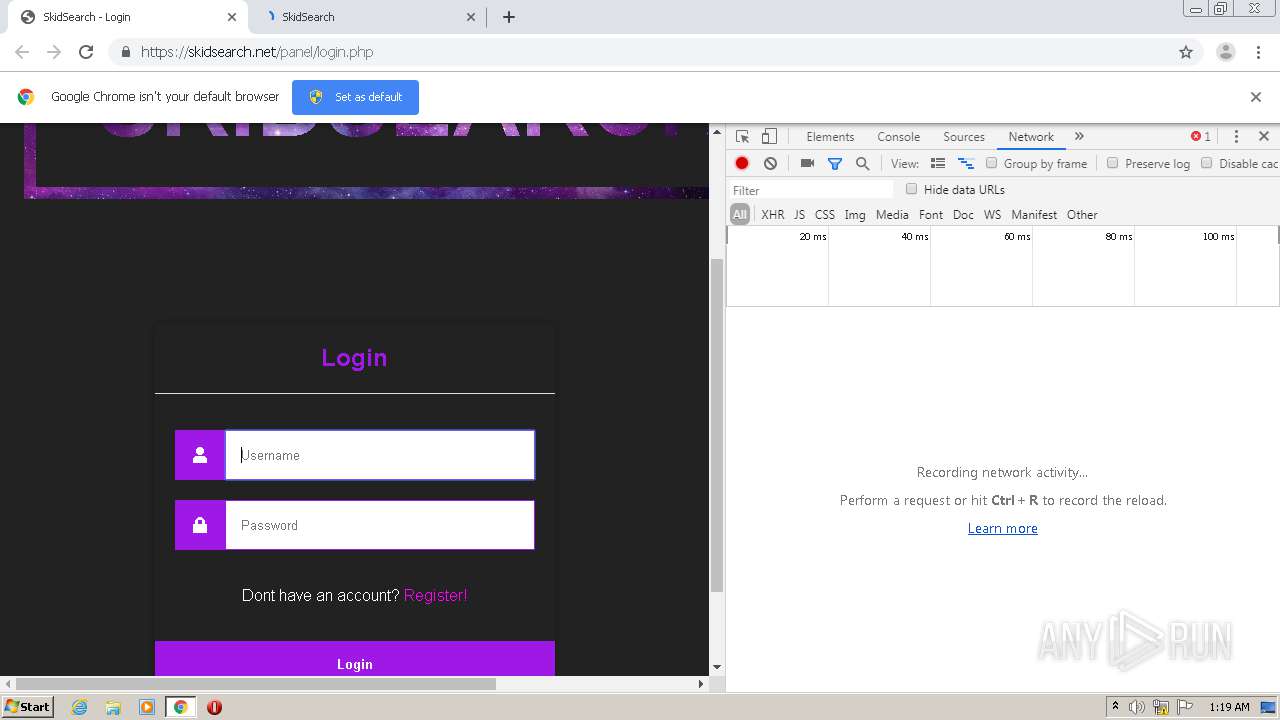Viewport: 1280px width, 720px height.
Task: Enable the Preserve log checkbox
Action: coord(1112,163)
